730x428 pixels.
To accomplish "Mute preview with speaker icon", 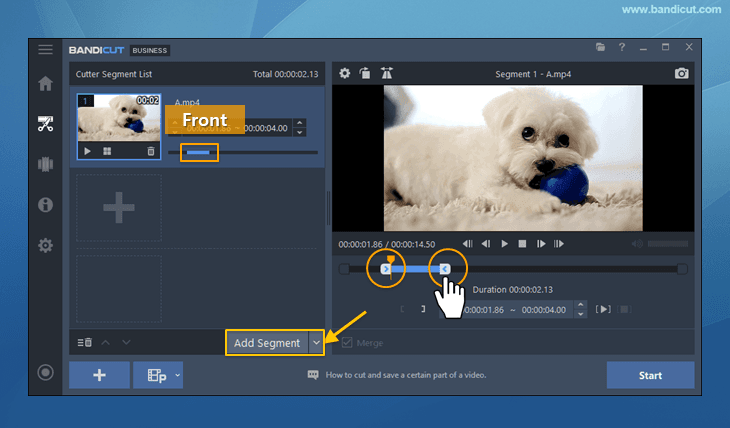I will (x=637, y=244).
